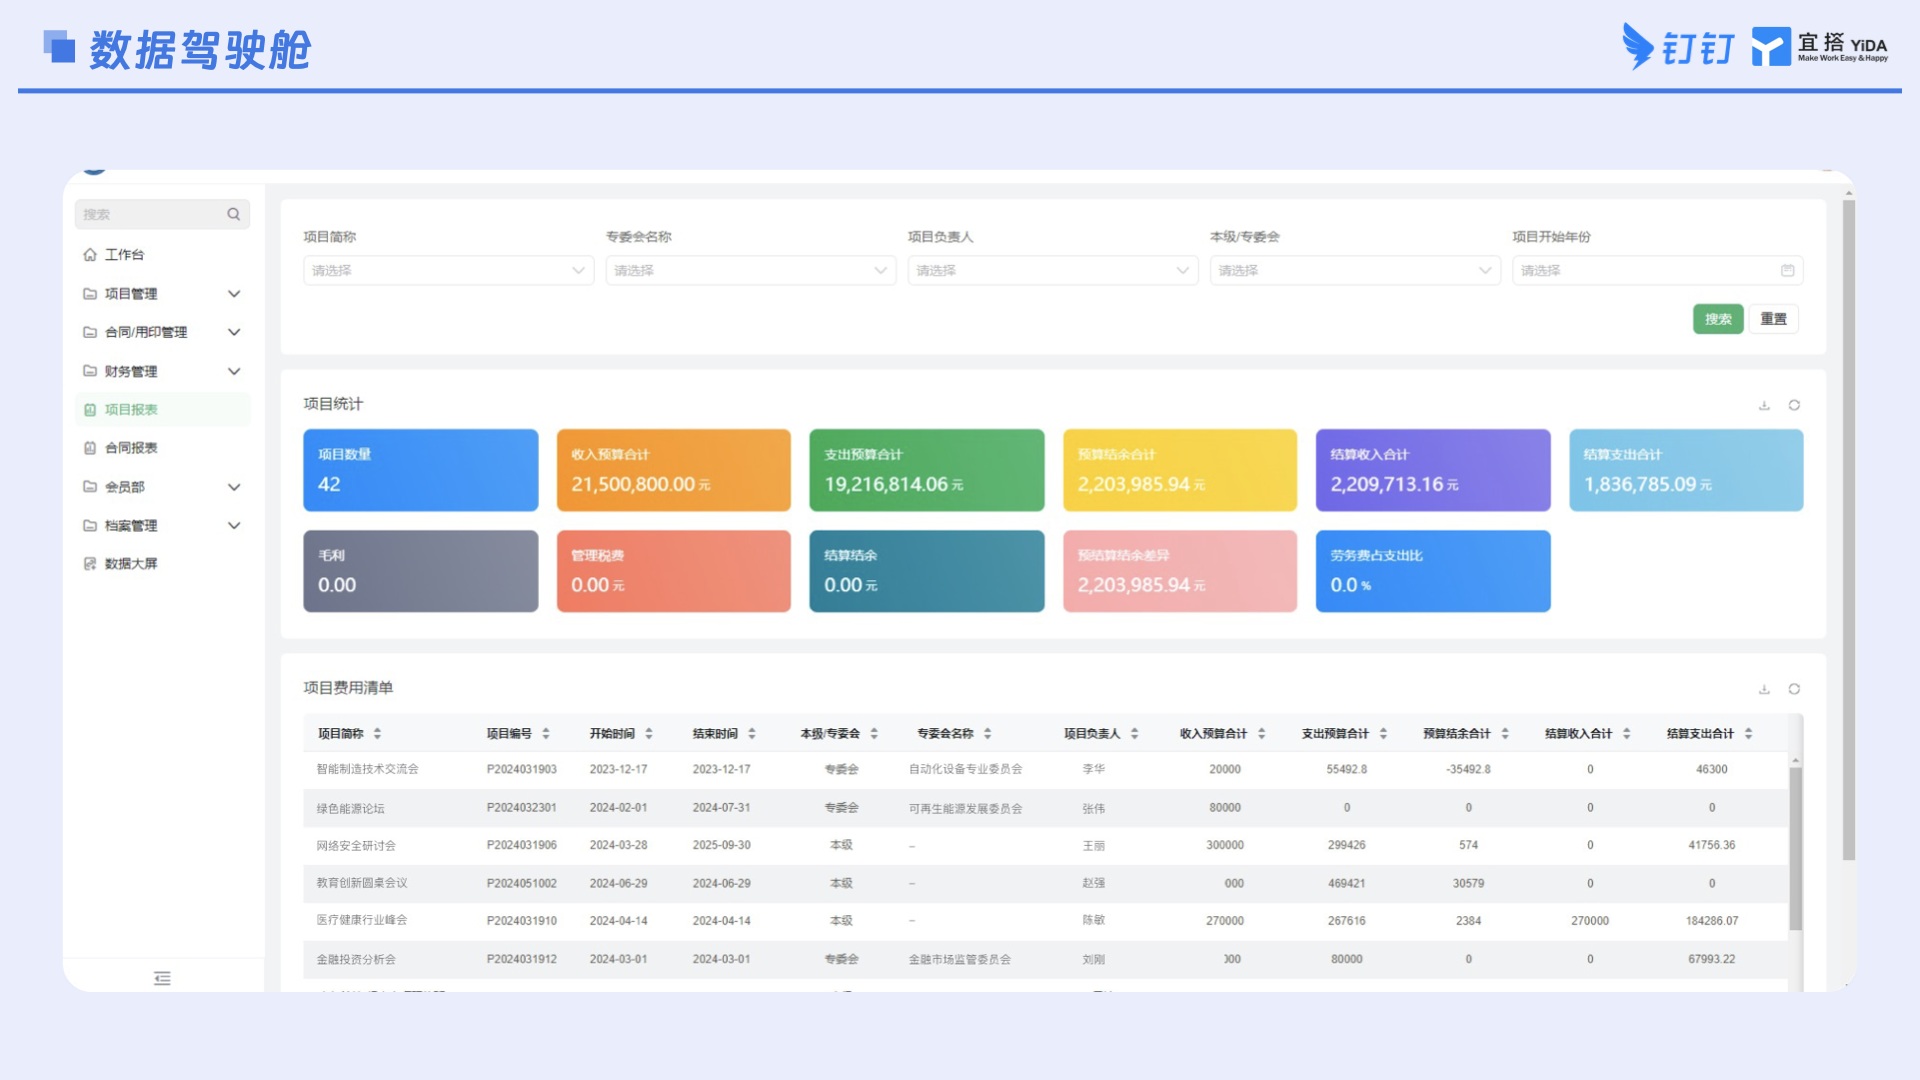Viewport: 1920px width, 1080px height.
Task: Click the calendar icon in 项目开始年份 field
Action: coord(1787,270)
